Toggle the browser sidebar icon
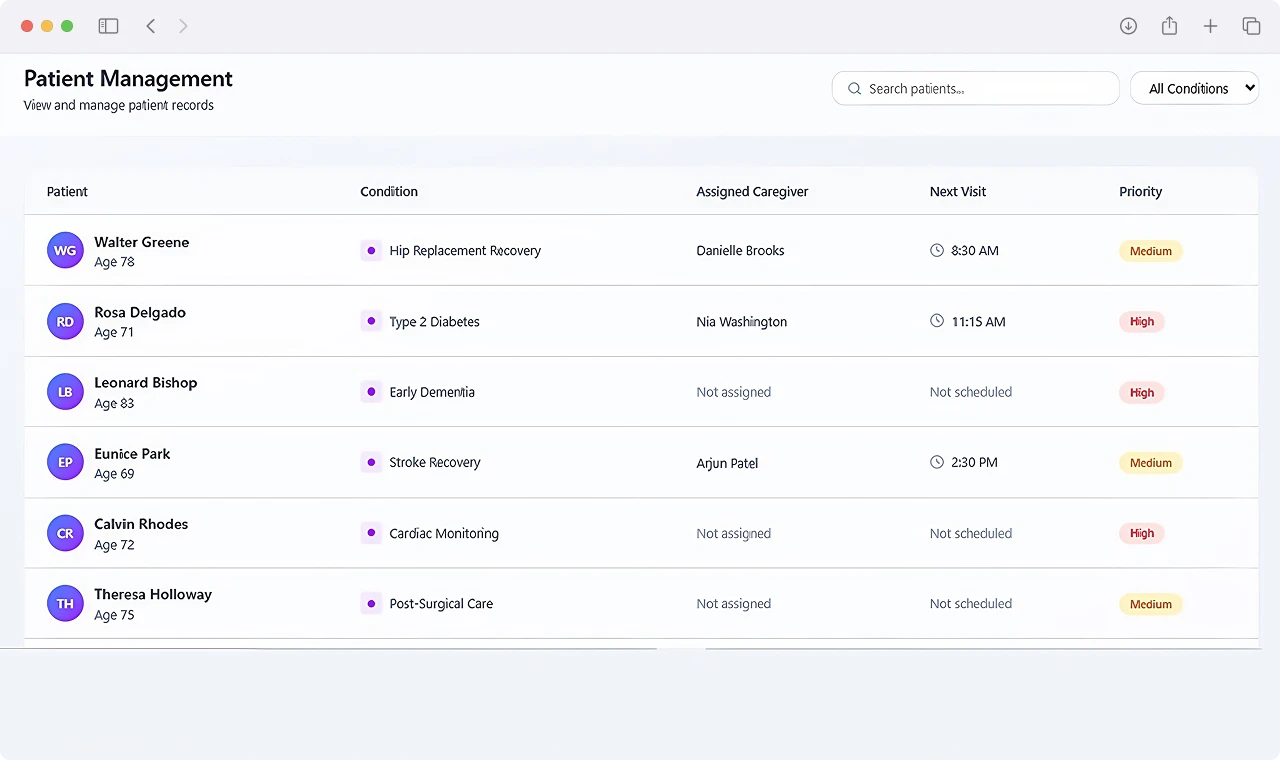 (108, 26)
